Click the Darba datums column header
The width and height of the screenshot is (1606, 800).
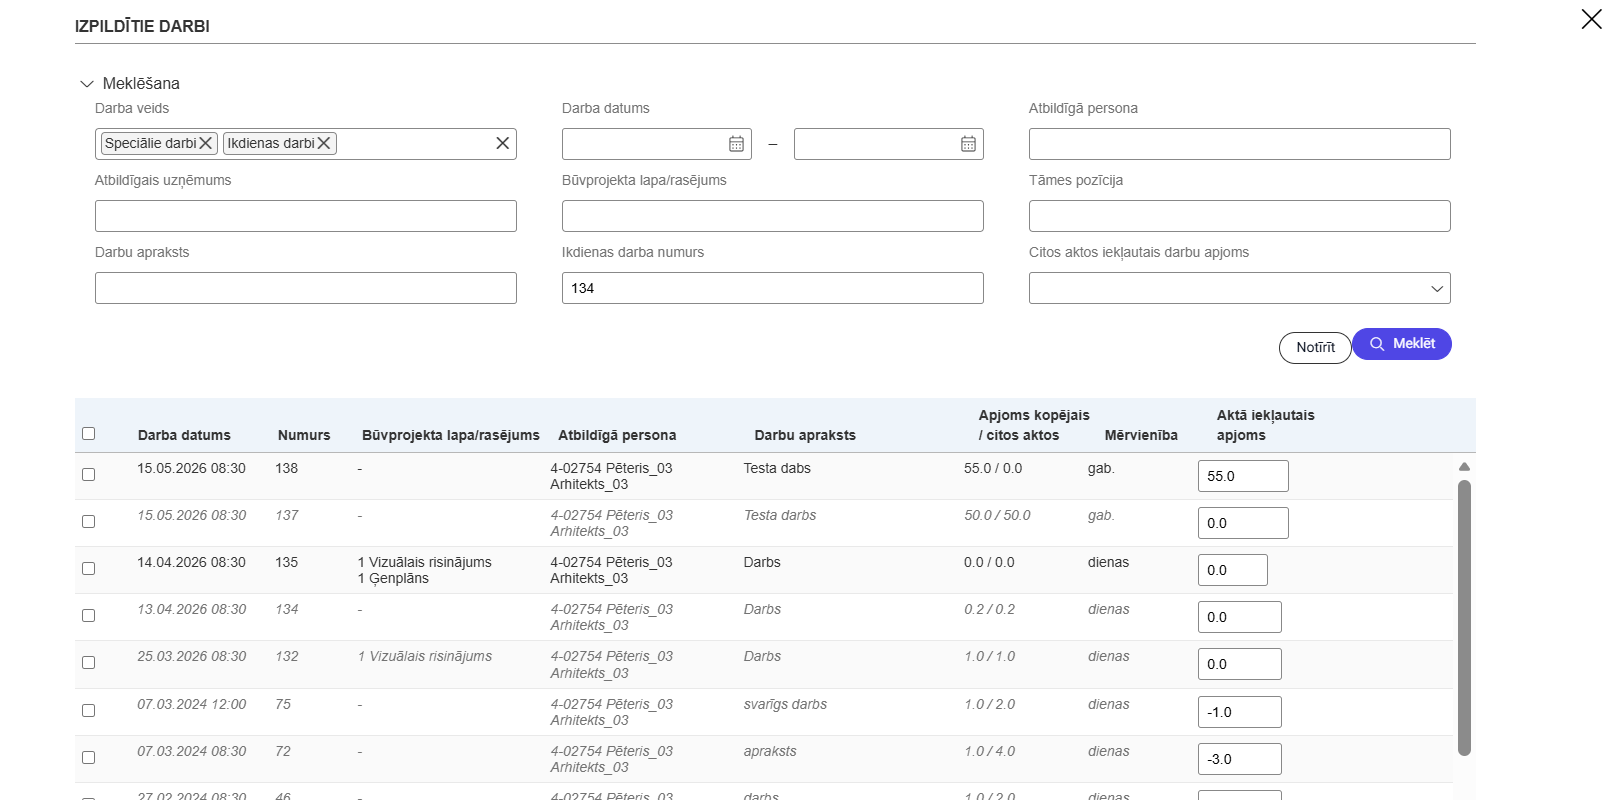click(x=184, y=435)
